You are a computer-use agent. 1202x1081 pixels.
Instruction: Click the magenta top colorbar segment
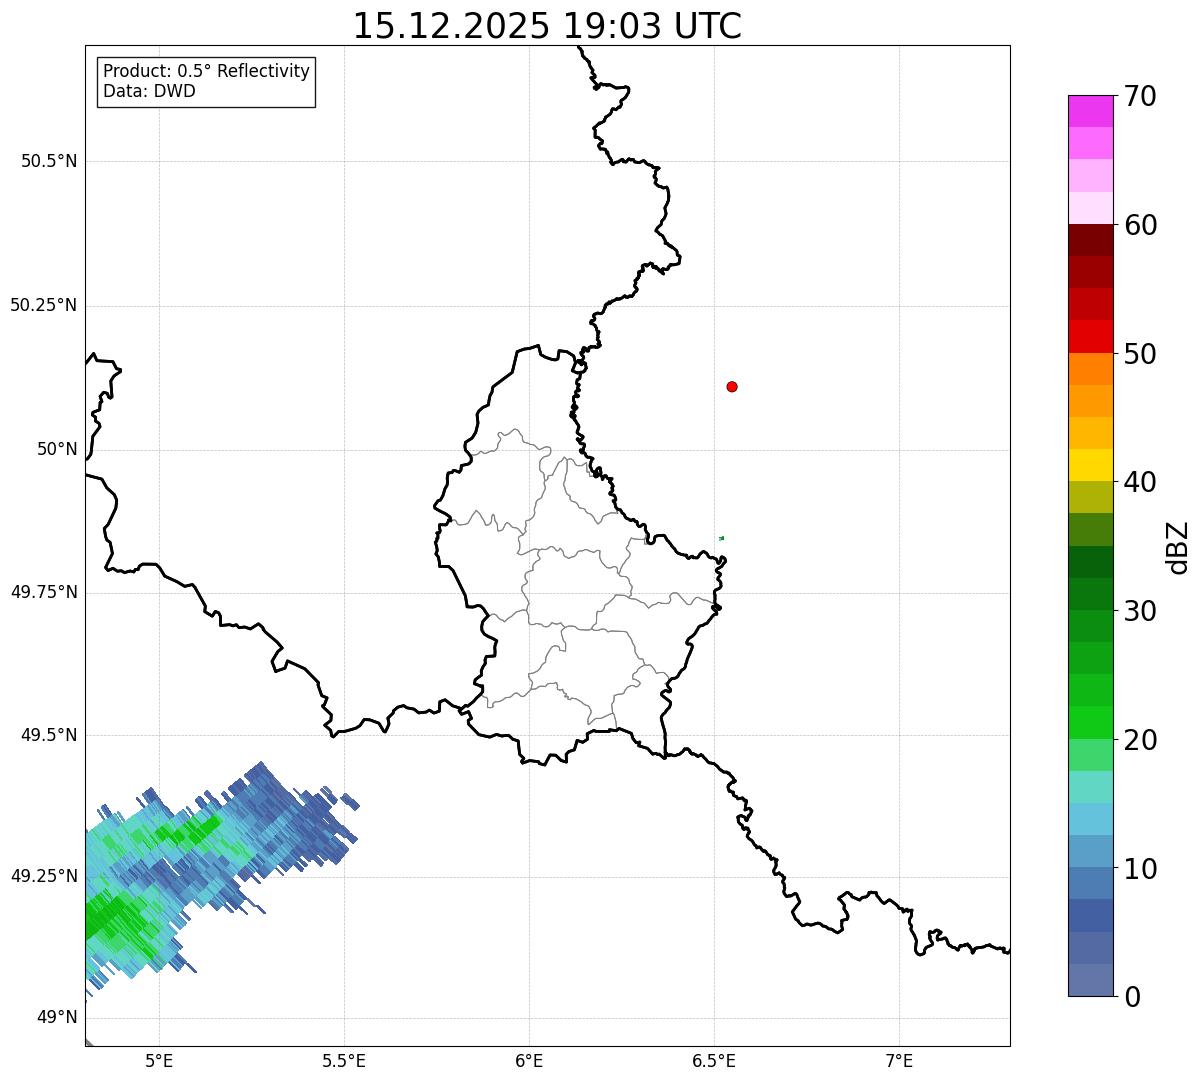(1090, 111)
